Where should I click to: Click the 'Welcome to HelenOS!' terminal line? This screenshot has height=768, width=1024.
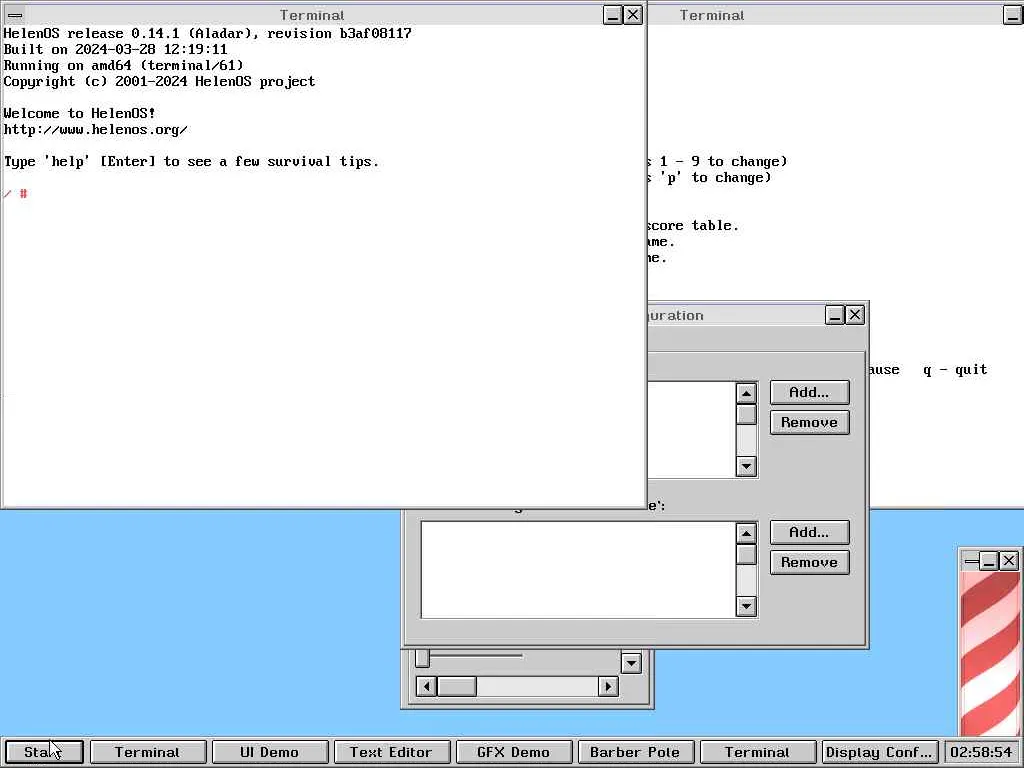click(x=80, y=113)
